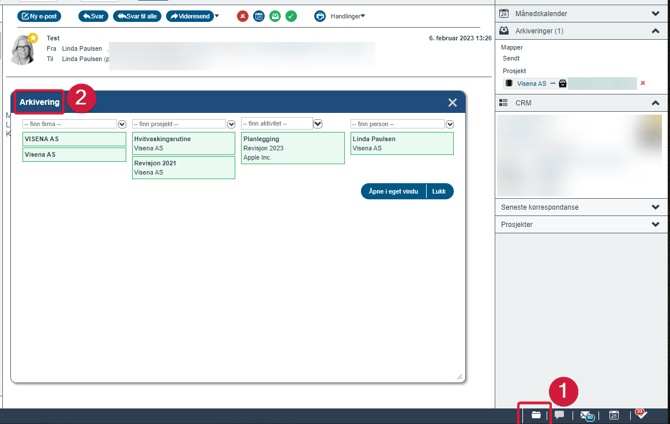Click Åpne i eget vindu button
The width and height of the screenshot is (670, 424).
393,191
